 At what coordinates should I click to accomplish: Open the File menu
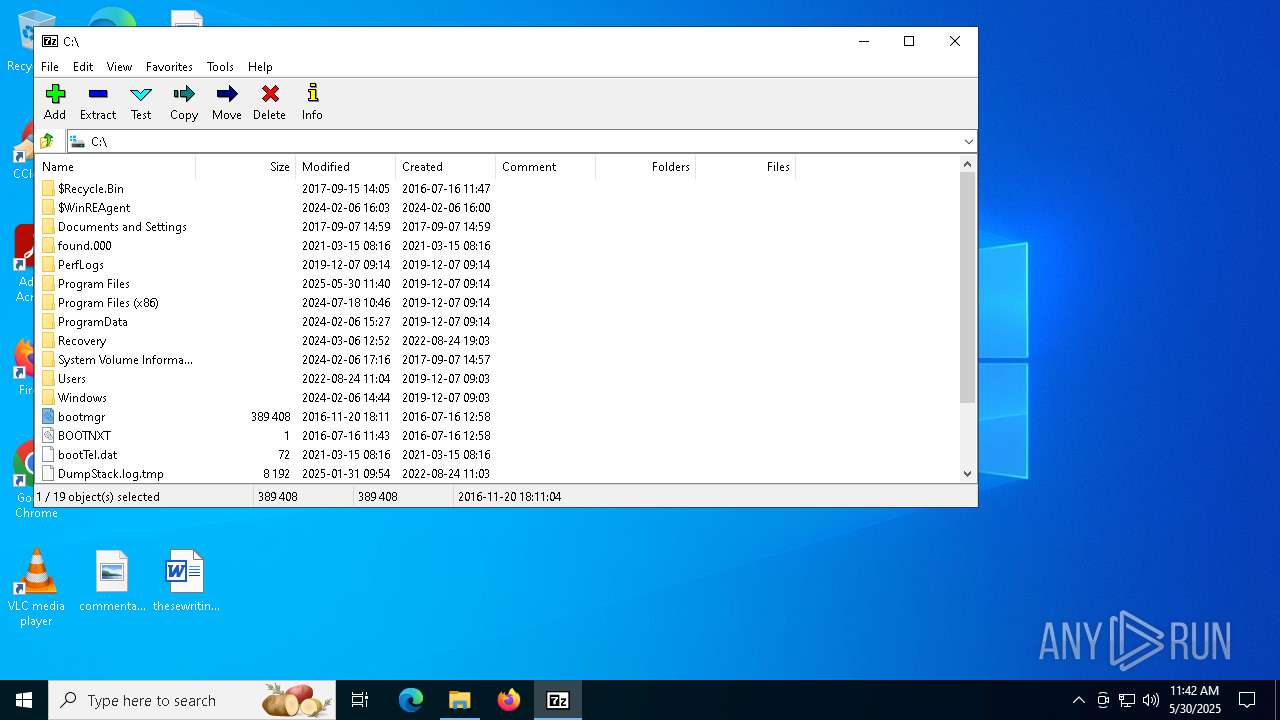(50, 67)
